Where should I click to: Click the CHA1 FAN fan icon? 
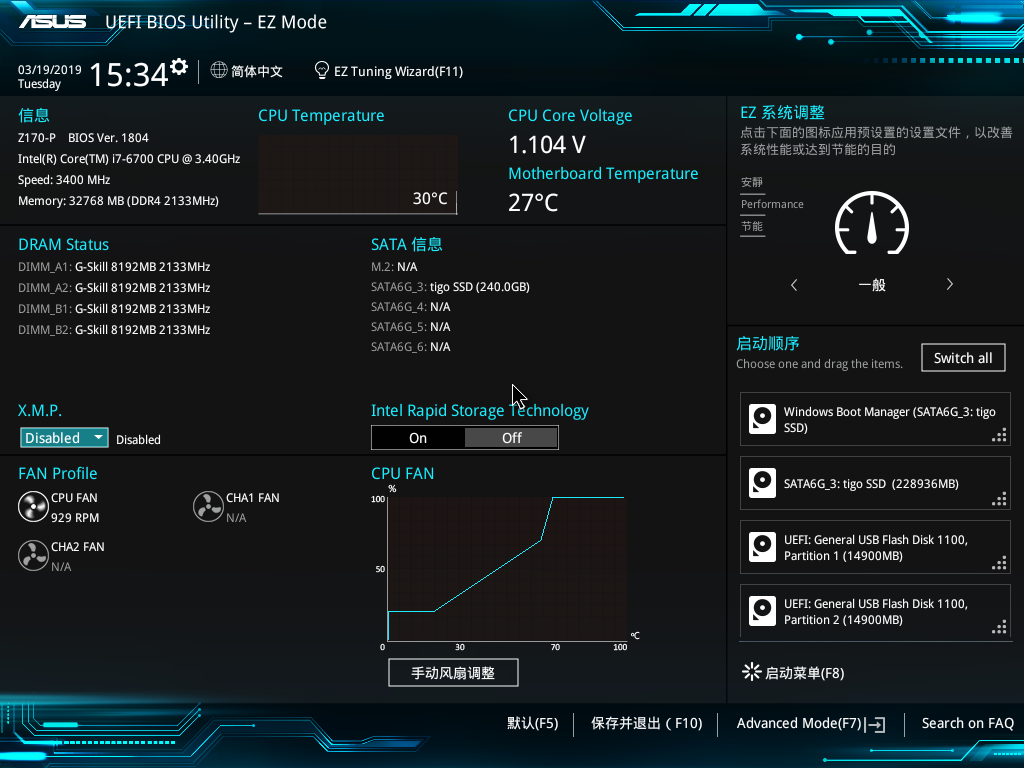pos(208,507)
